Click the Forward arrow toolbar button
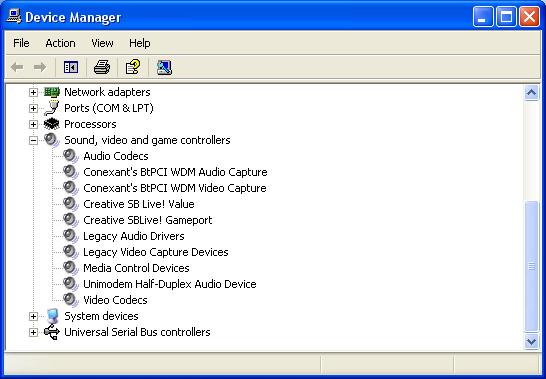This screenshot has width=546, height=379. click(x=40, y=67)
